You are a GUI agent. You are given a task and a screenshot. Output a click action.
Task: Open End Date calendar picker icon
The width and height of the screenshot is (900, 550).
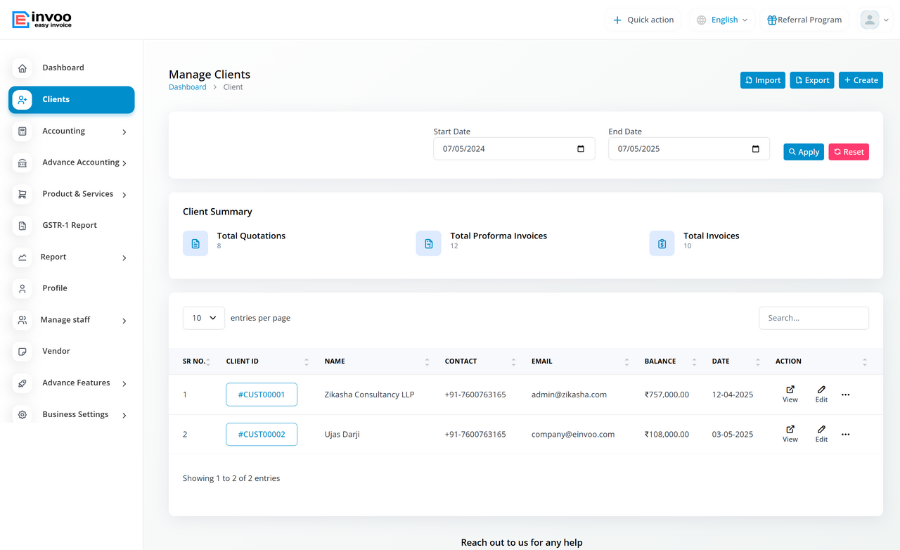pos(755,149)
